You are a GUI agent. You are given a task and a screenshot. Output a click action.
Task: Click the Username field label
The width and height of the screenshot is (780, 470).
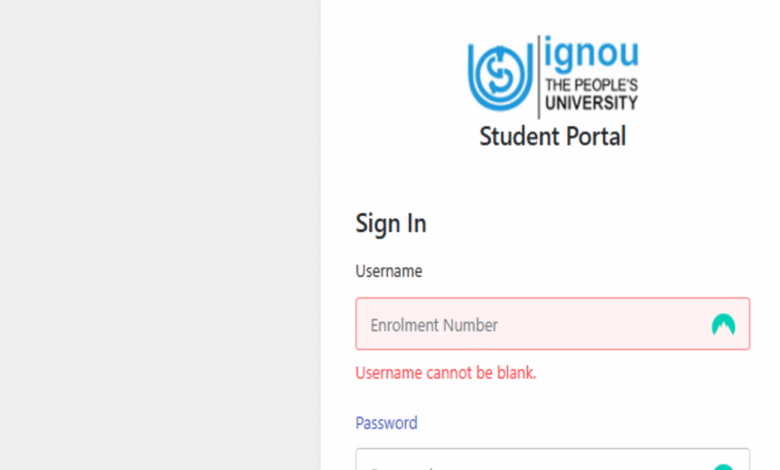tap(389, 271)
